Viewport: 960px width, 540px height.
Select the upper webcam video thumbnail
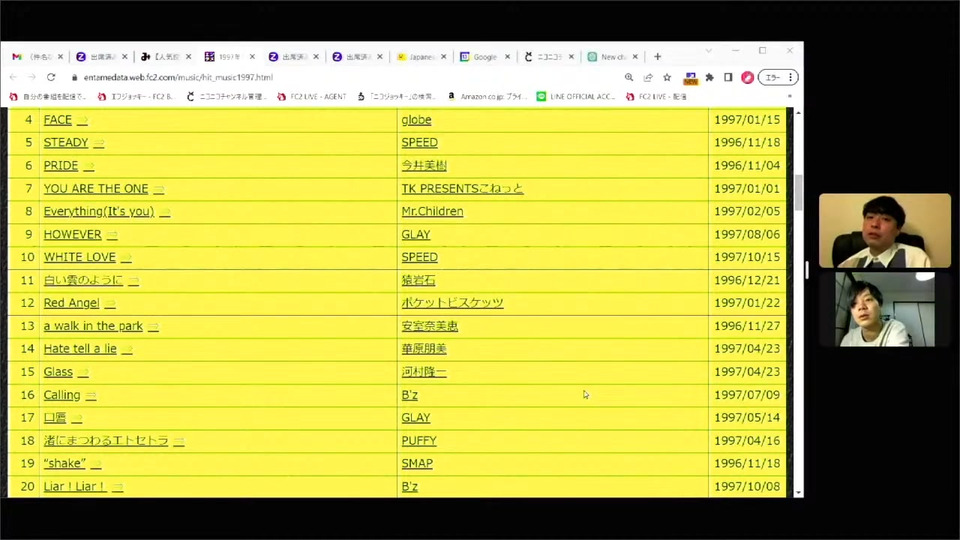(885, 231)
